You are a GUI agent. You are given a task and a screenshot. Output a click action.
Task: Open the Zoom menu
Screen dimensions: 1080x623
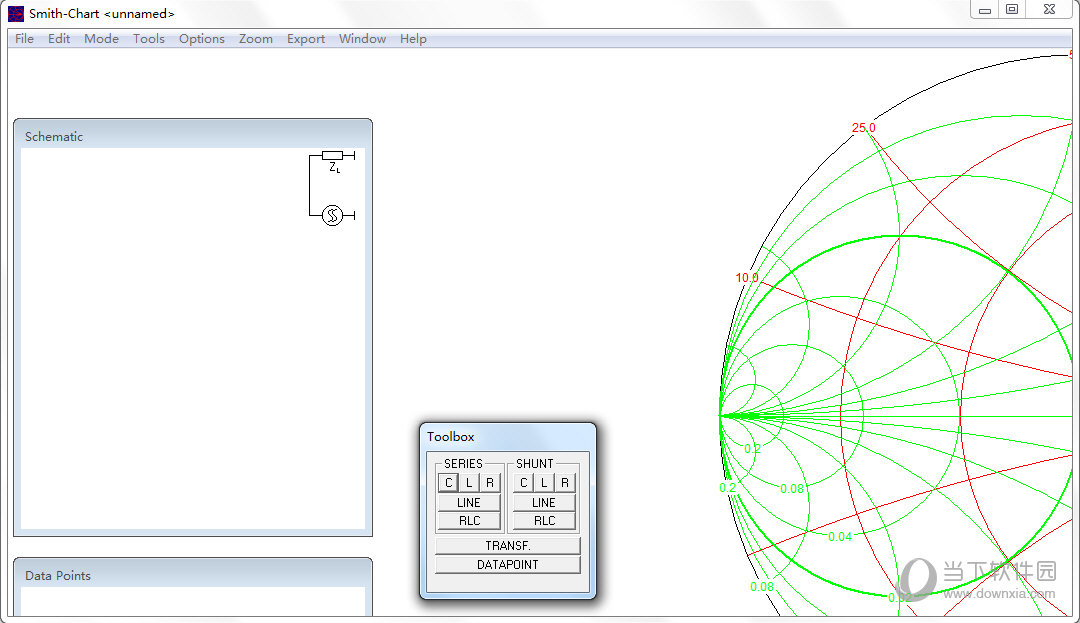[256, 39]
